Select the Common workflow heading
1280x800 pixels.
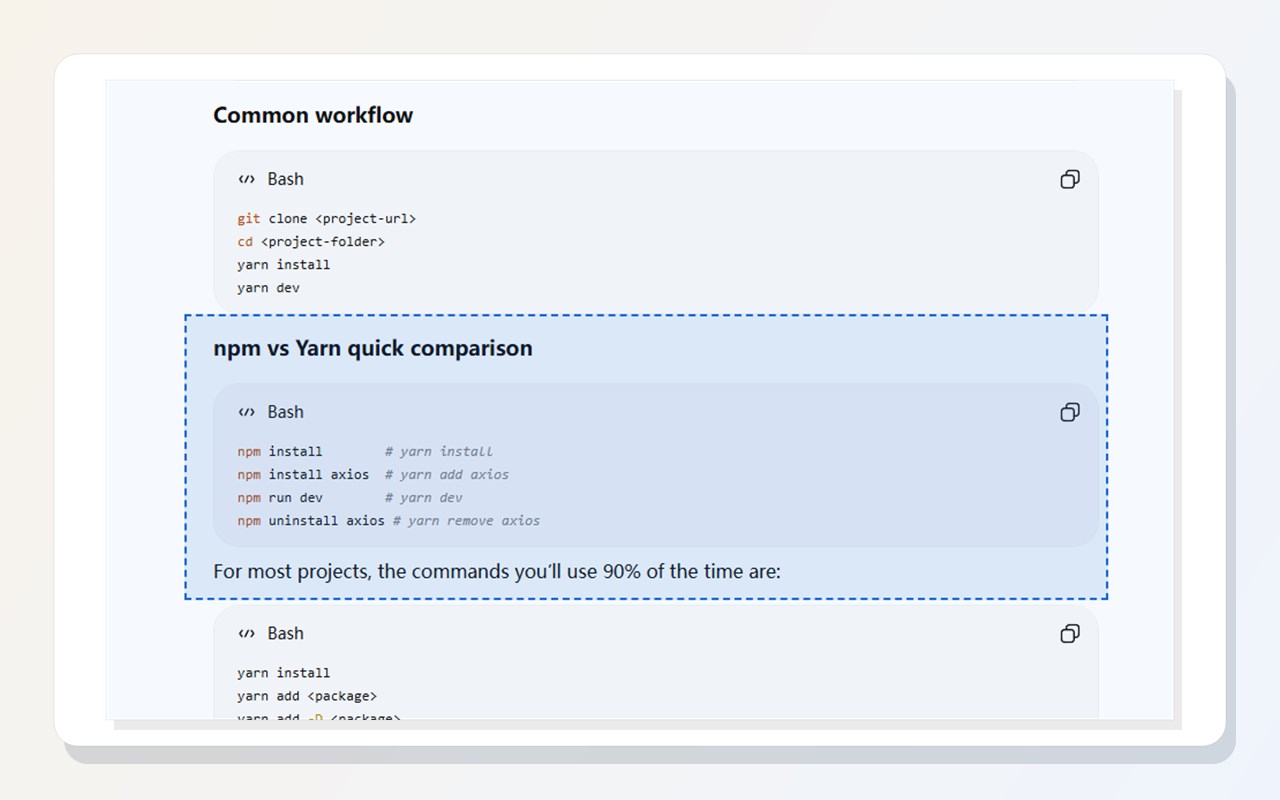tap(313, 115)
